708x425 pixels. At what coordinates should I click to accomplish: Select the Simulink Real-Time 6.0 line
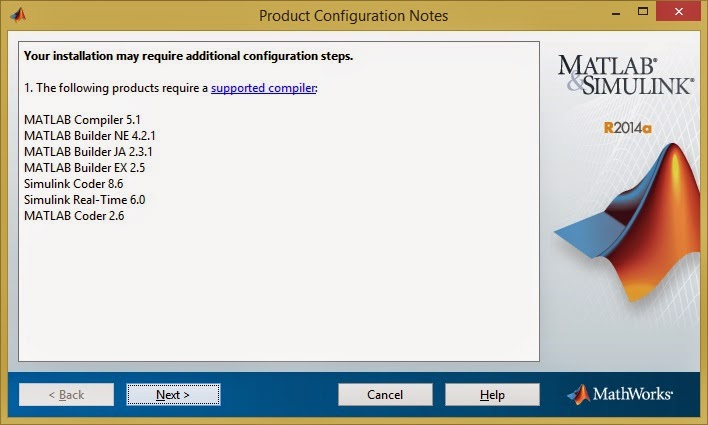tap(84, 200)
